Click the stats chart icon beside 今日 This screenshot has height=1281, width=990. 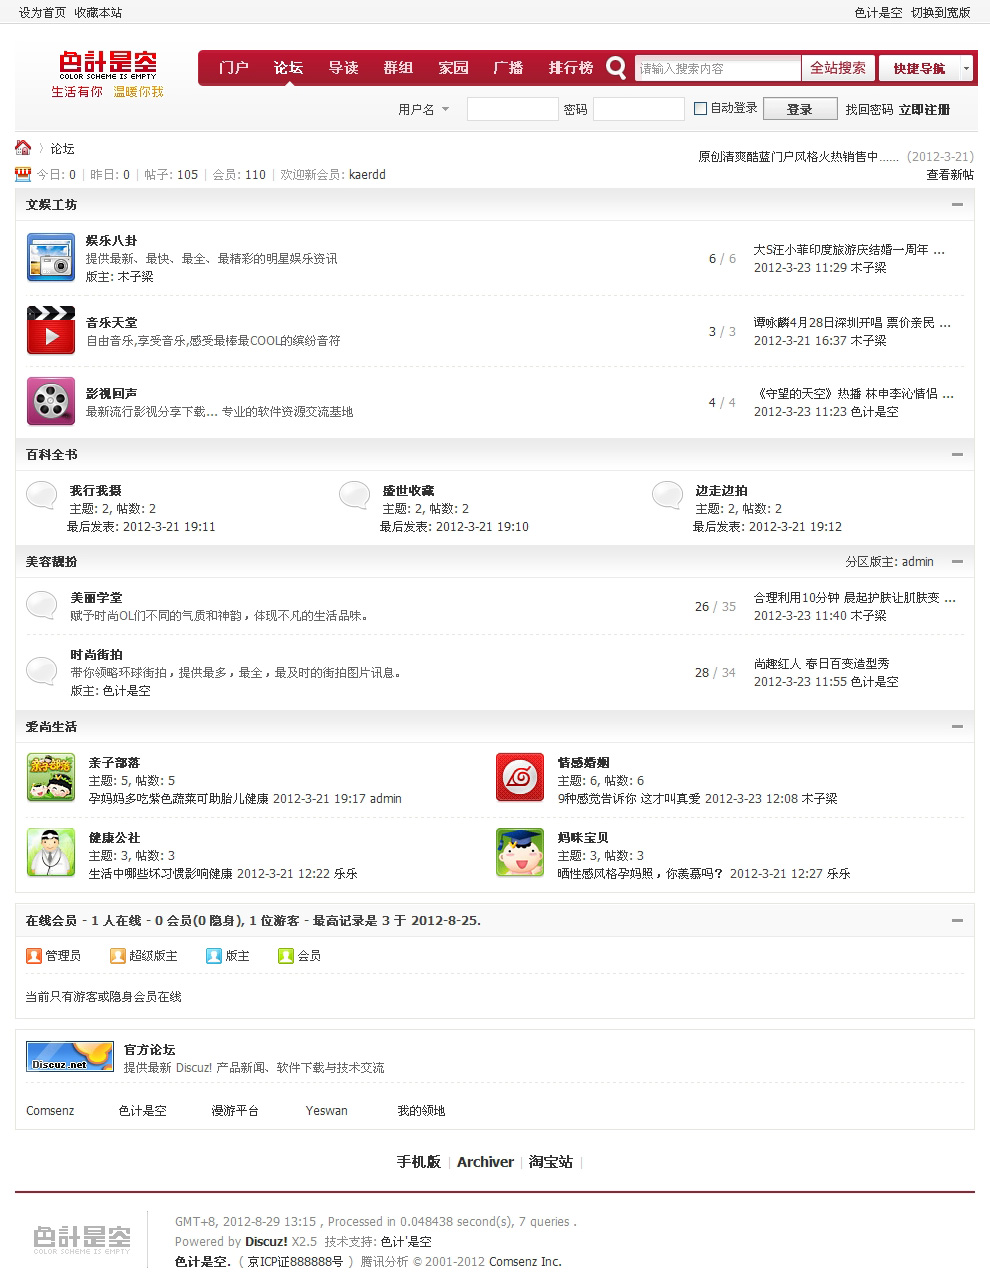point(23,174)
